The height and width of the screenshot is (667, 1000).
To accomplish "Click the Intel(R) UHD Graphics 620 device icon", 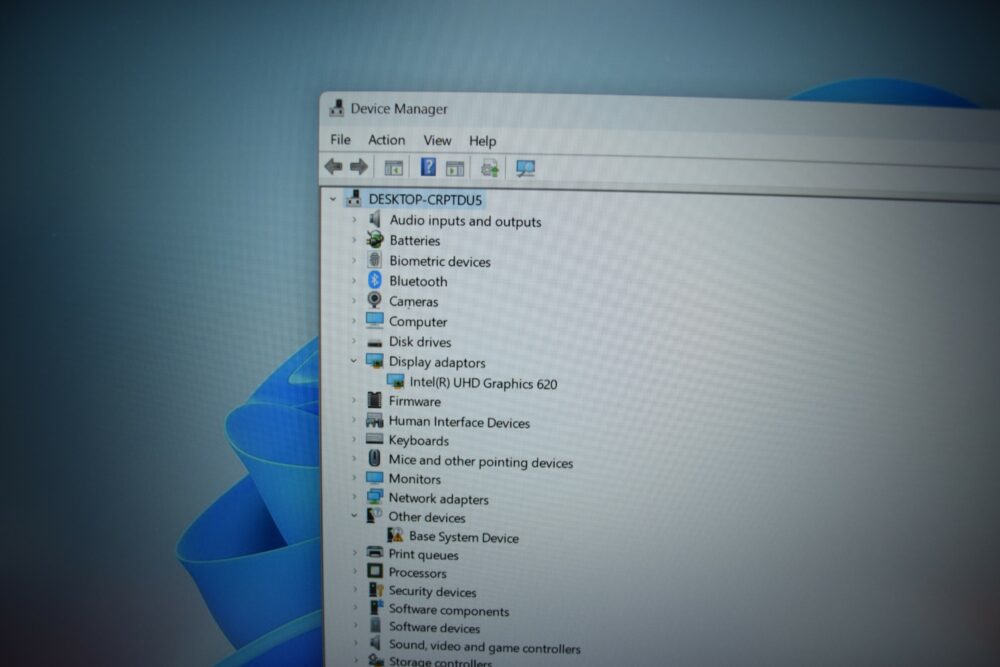I will [395, 381].
